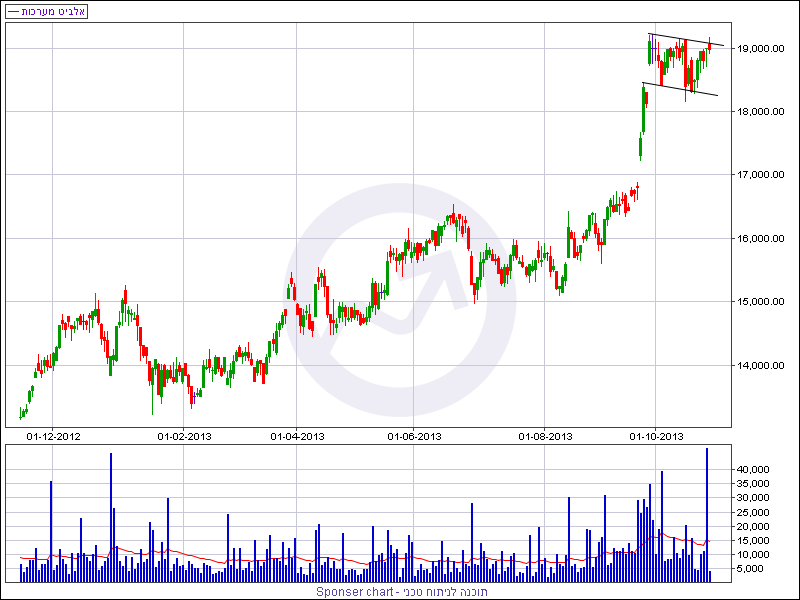Viewport: 800px width, 600px height.
Task: Click the 19,000.00 price axis label
Action: coord(761,48)
